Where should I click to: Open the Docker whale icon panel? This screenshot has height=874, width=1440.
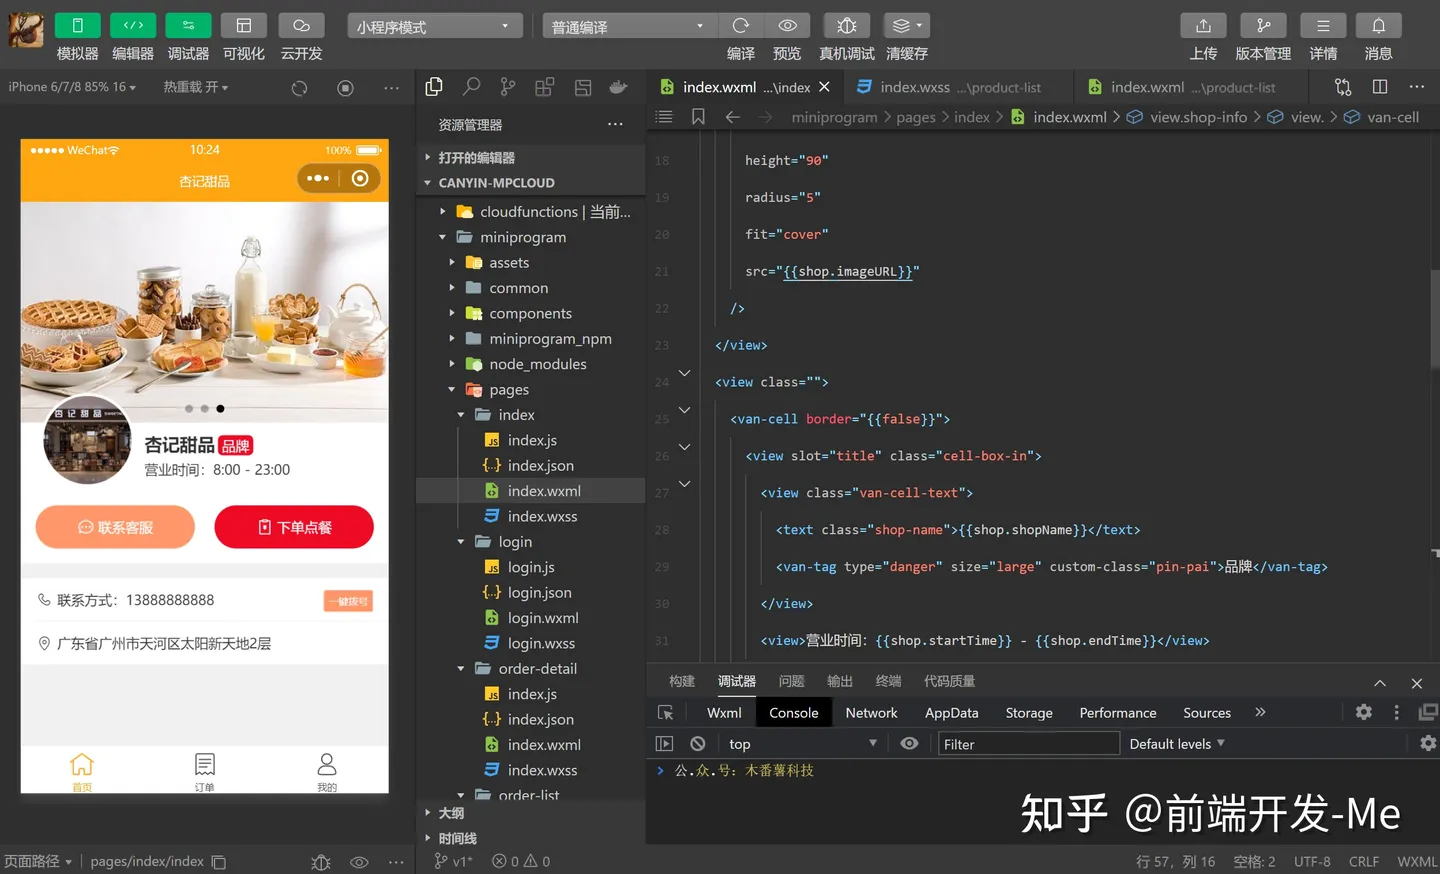click(619, 87)
